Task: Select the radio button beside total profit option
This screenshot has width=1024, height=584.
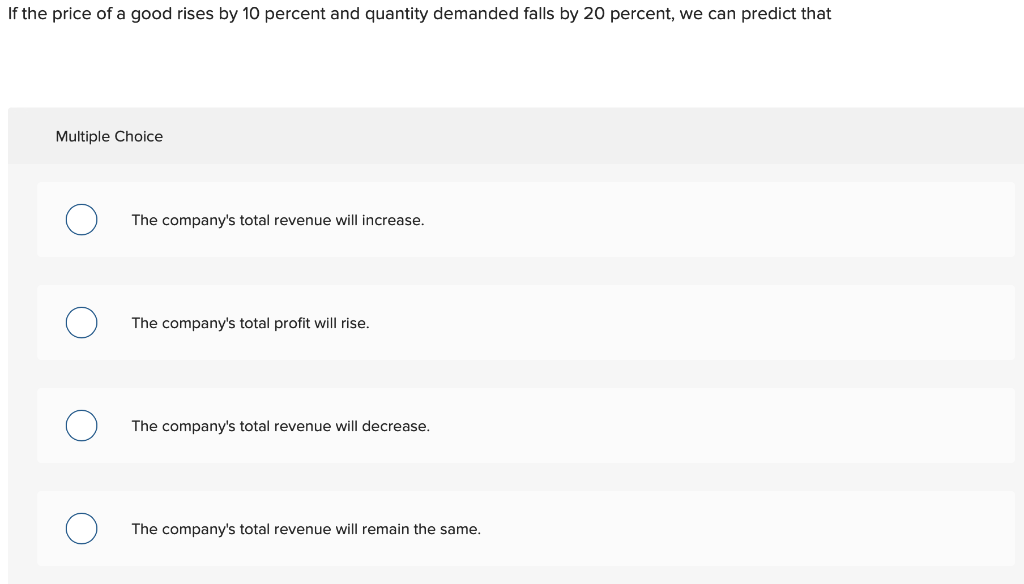Action: pyautogui.click(x=81, y=322)
